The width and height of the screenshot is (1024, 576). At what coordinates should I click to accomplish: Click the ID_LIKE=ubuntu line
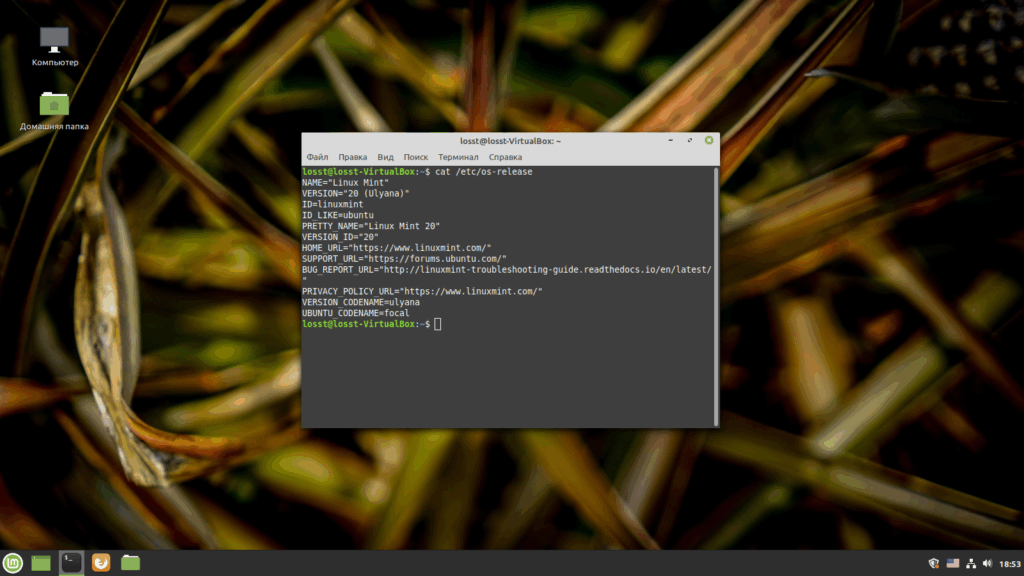click(x=338, y=215)
